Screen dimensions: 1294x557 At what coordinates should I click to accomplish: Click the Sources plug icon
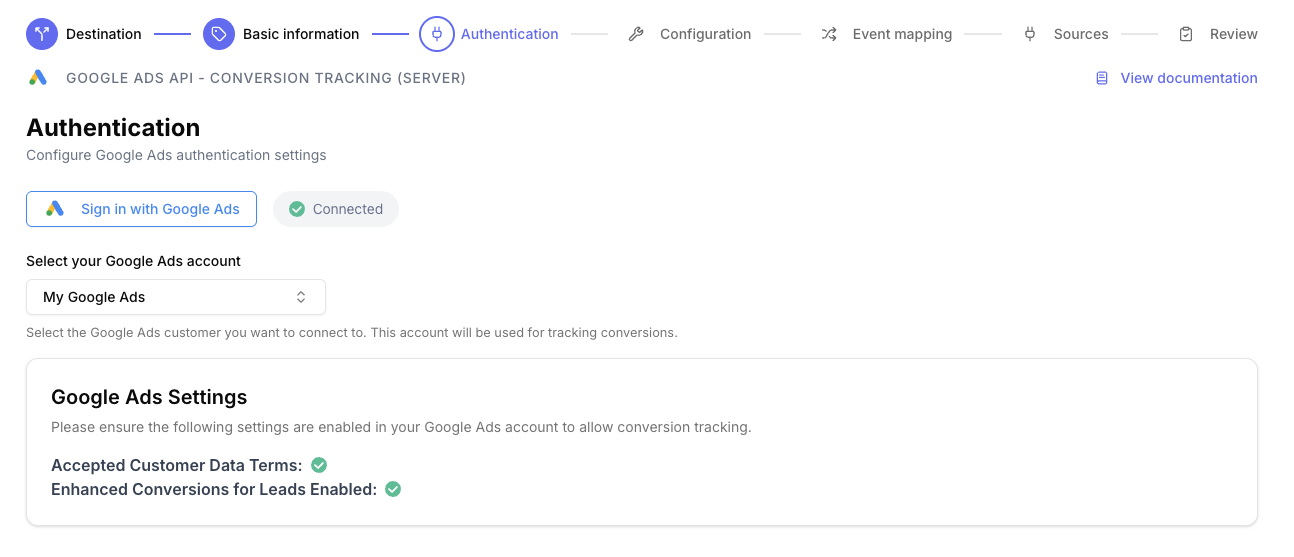tap(1030, 34)
